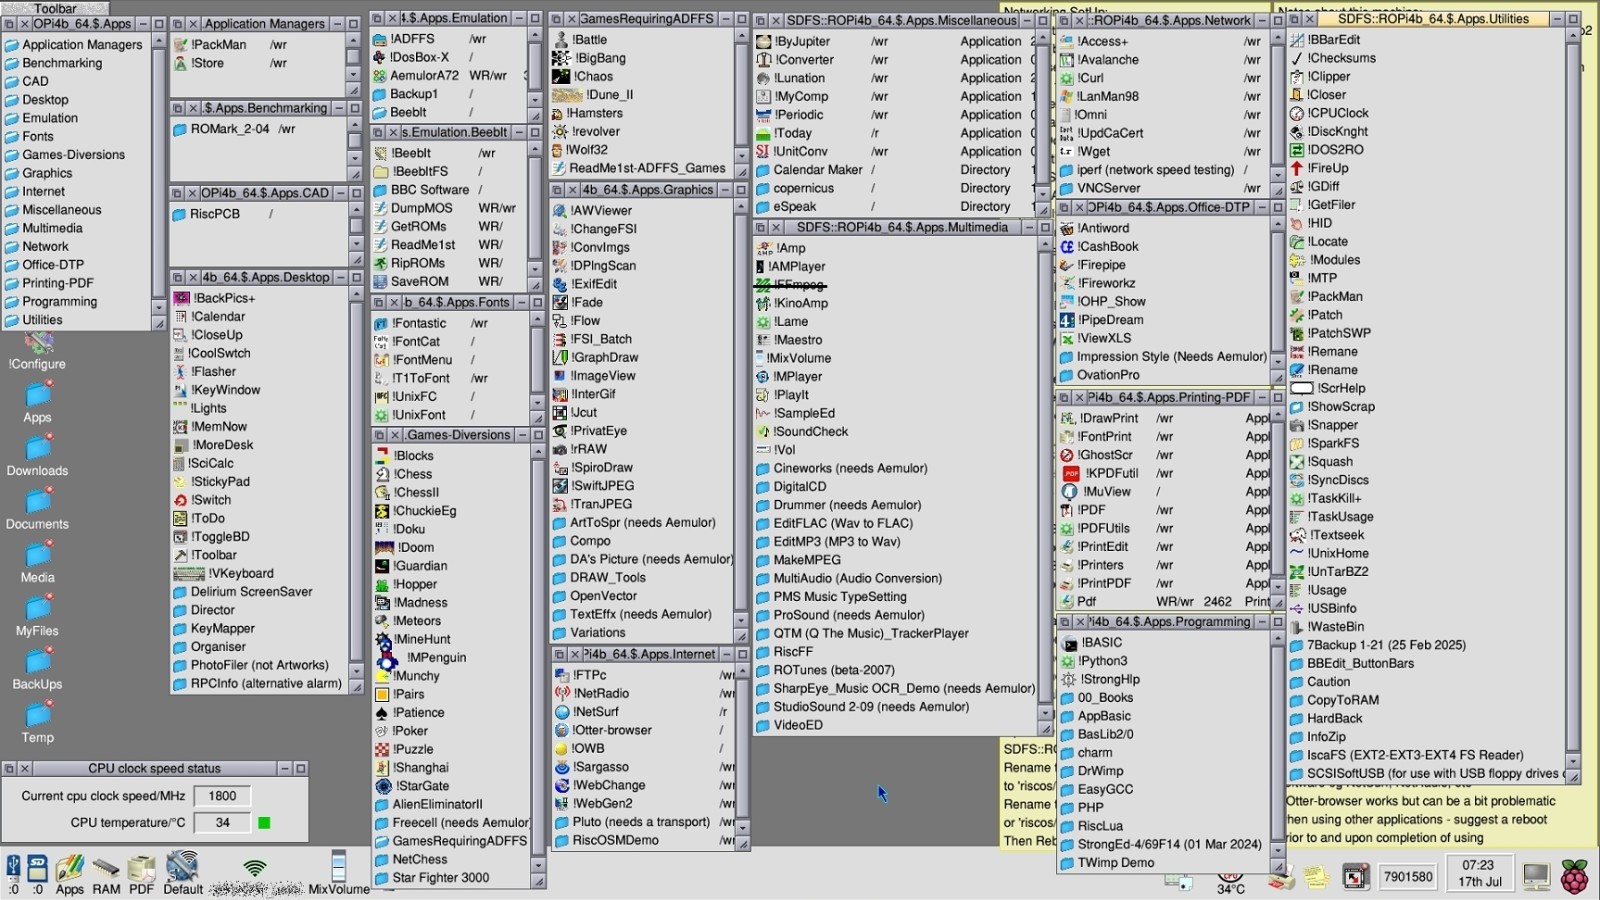Open Documents shortcut in the Toolbar
This screenshot has width=1600, height=900.
(37, 509)
